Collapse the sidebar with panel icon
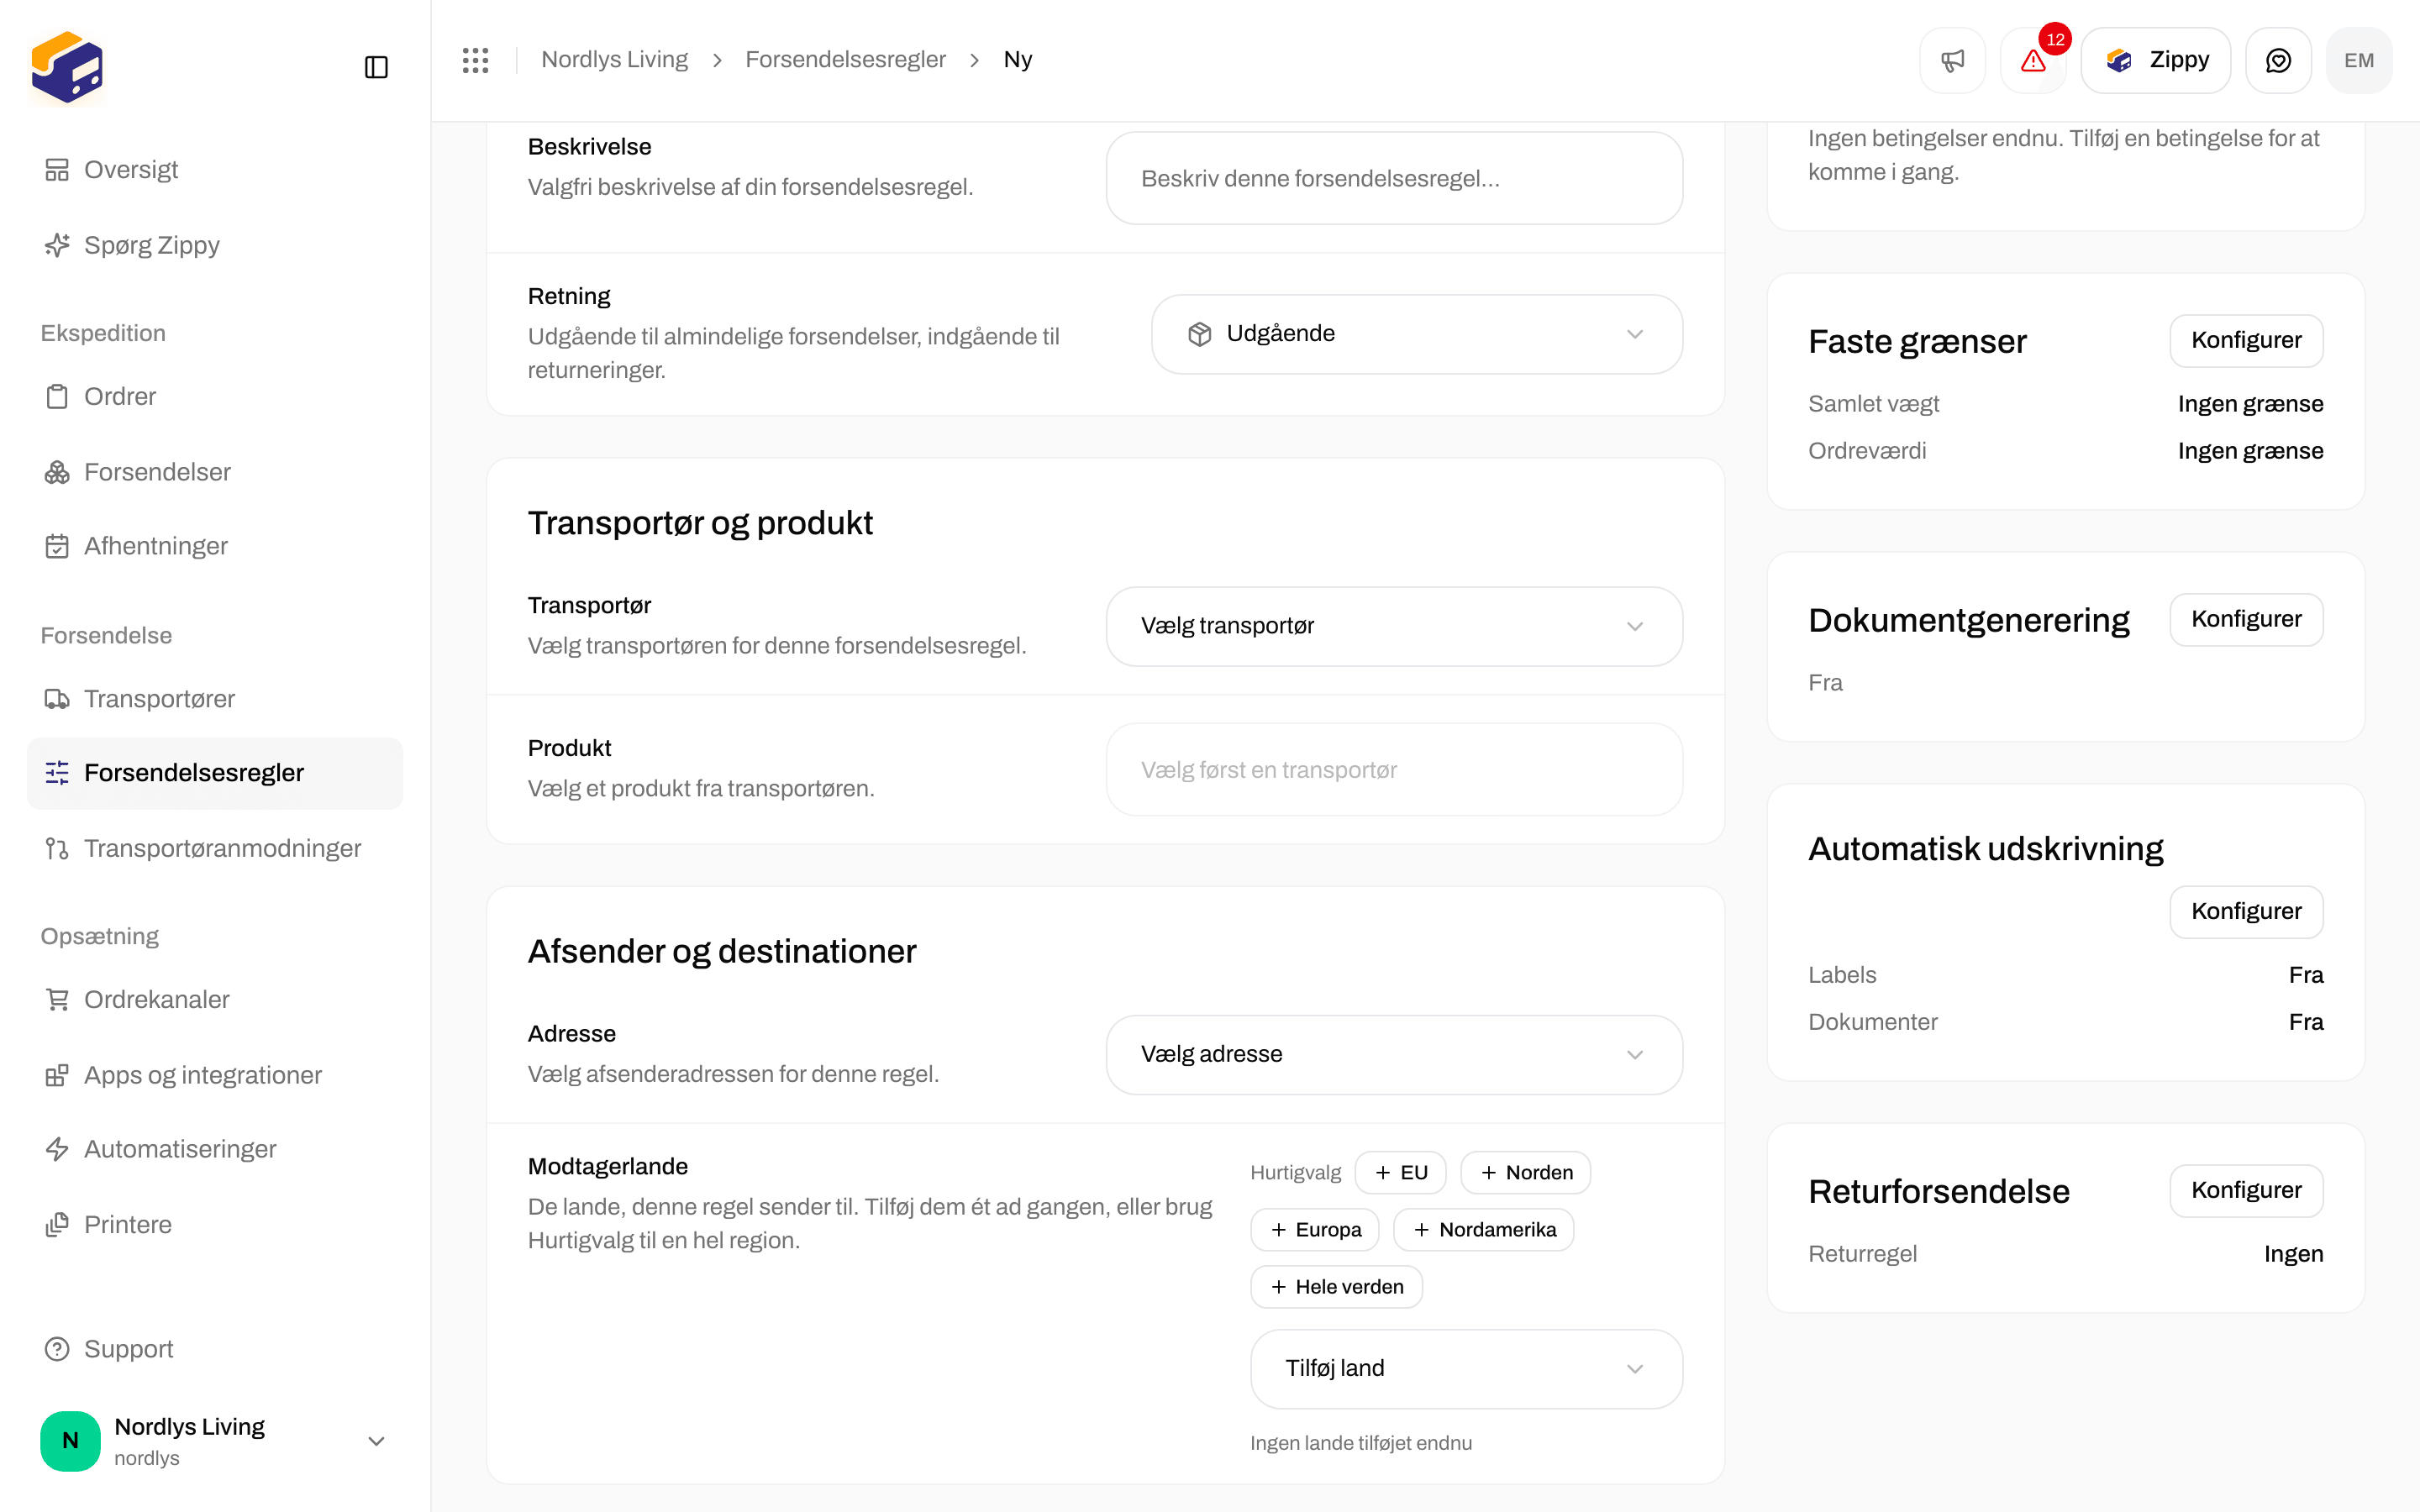This screenshot has height=1512, width=2420. coord(376,67)
